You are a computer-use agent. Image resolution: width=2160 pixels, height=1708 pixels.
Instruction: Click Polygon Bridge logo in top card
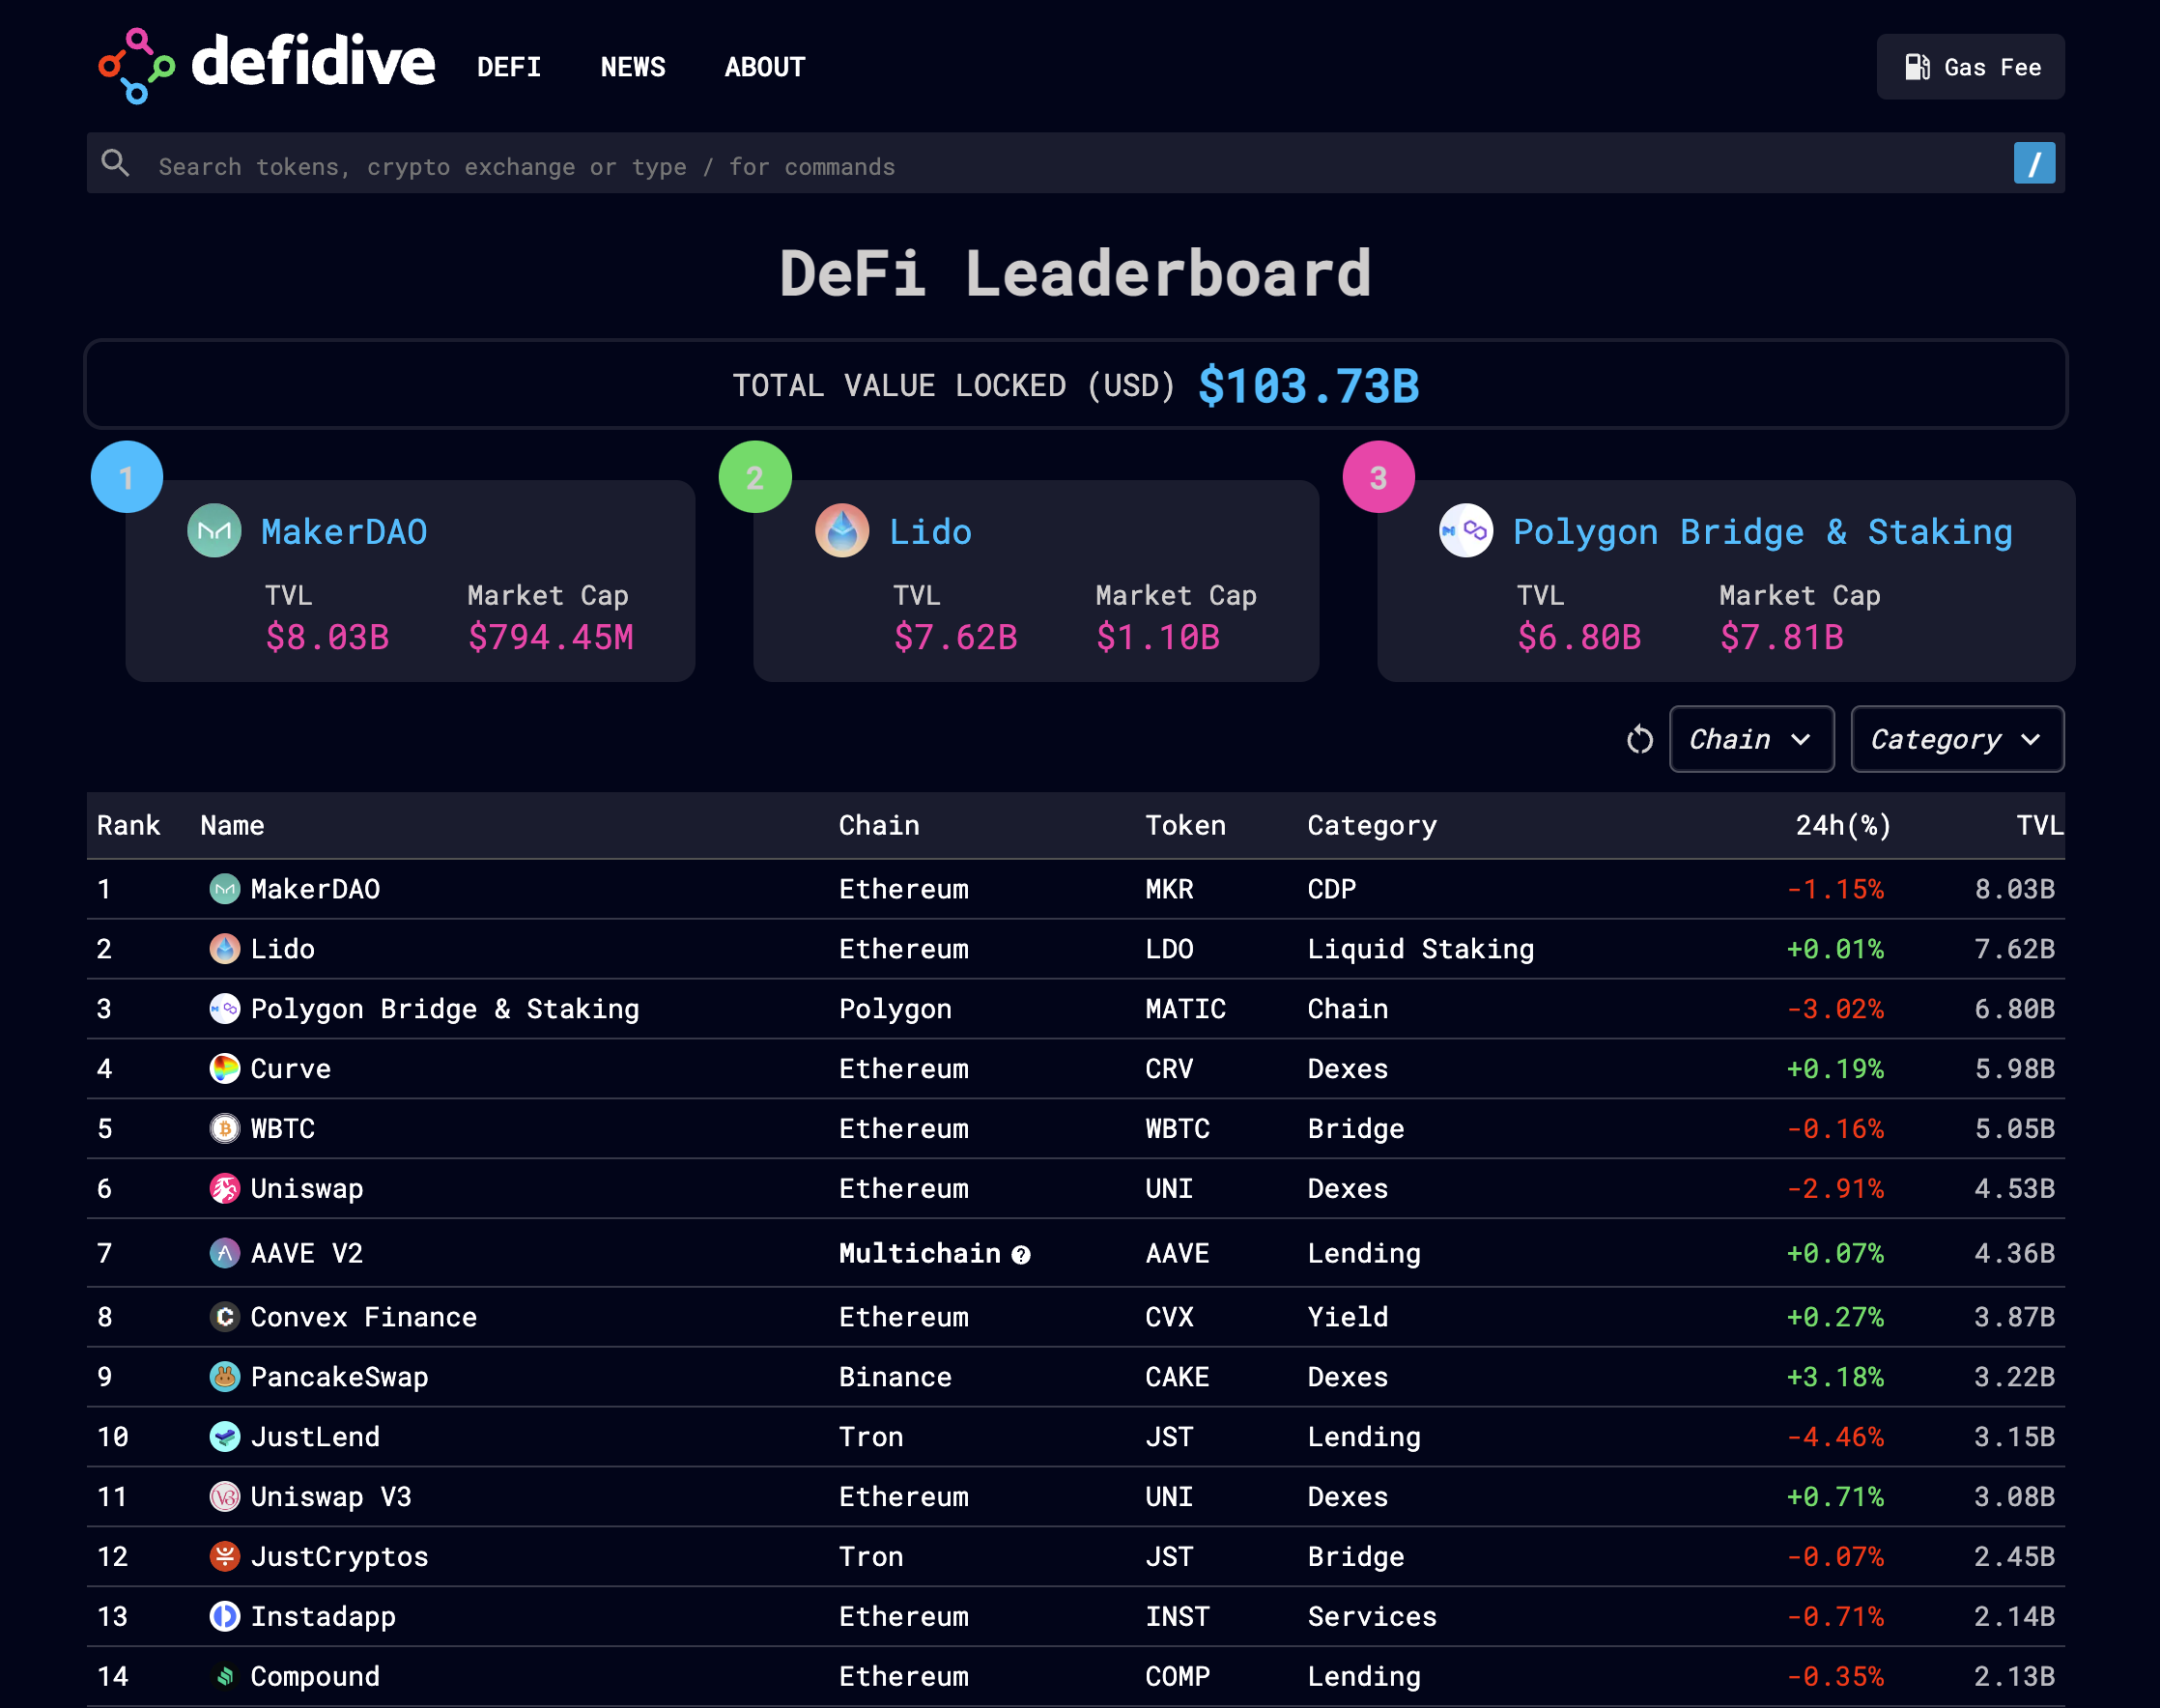click(x=1466, y=531)
